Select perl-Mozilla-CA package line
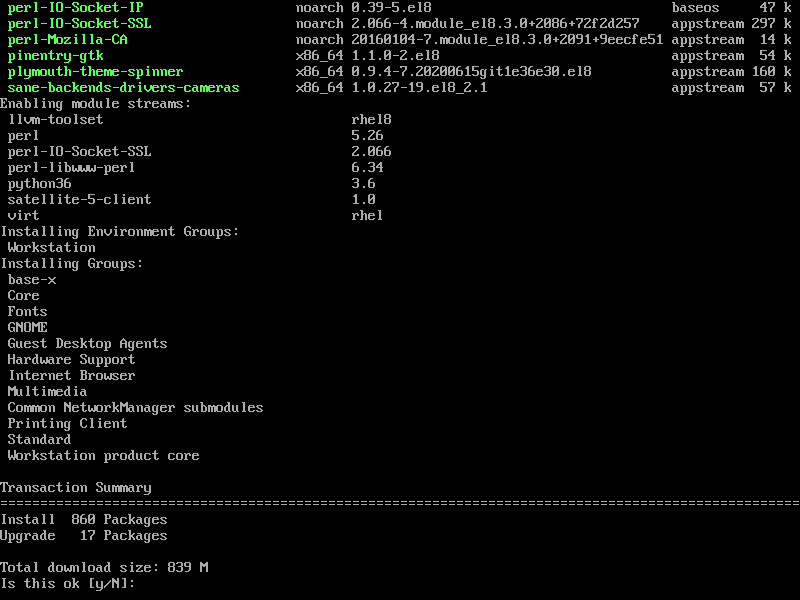This screenshot has height=600, width=800. (x=67, y=39)
